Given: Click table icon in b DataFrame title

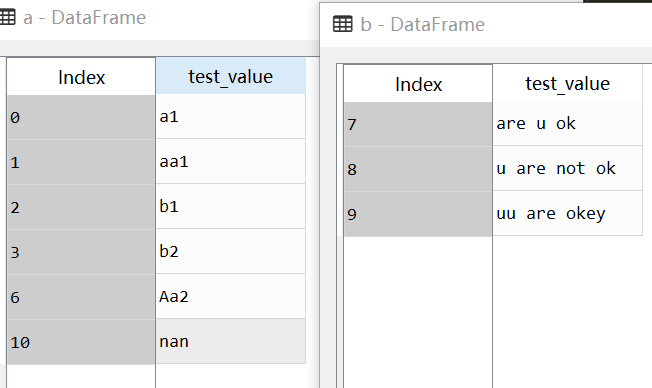Looking at the screenshot, I should pyautogui.click(x=343, y=24).
